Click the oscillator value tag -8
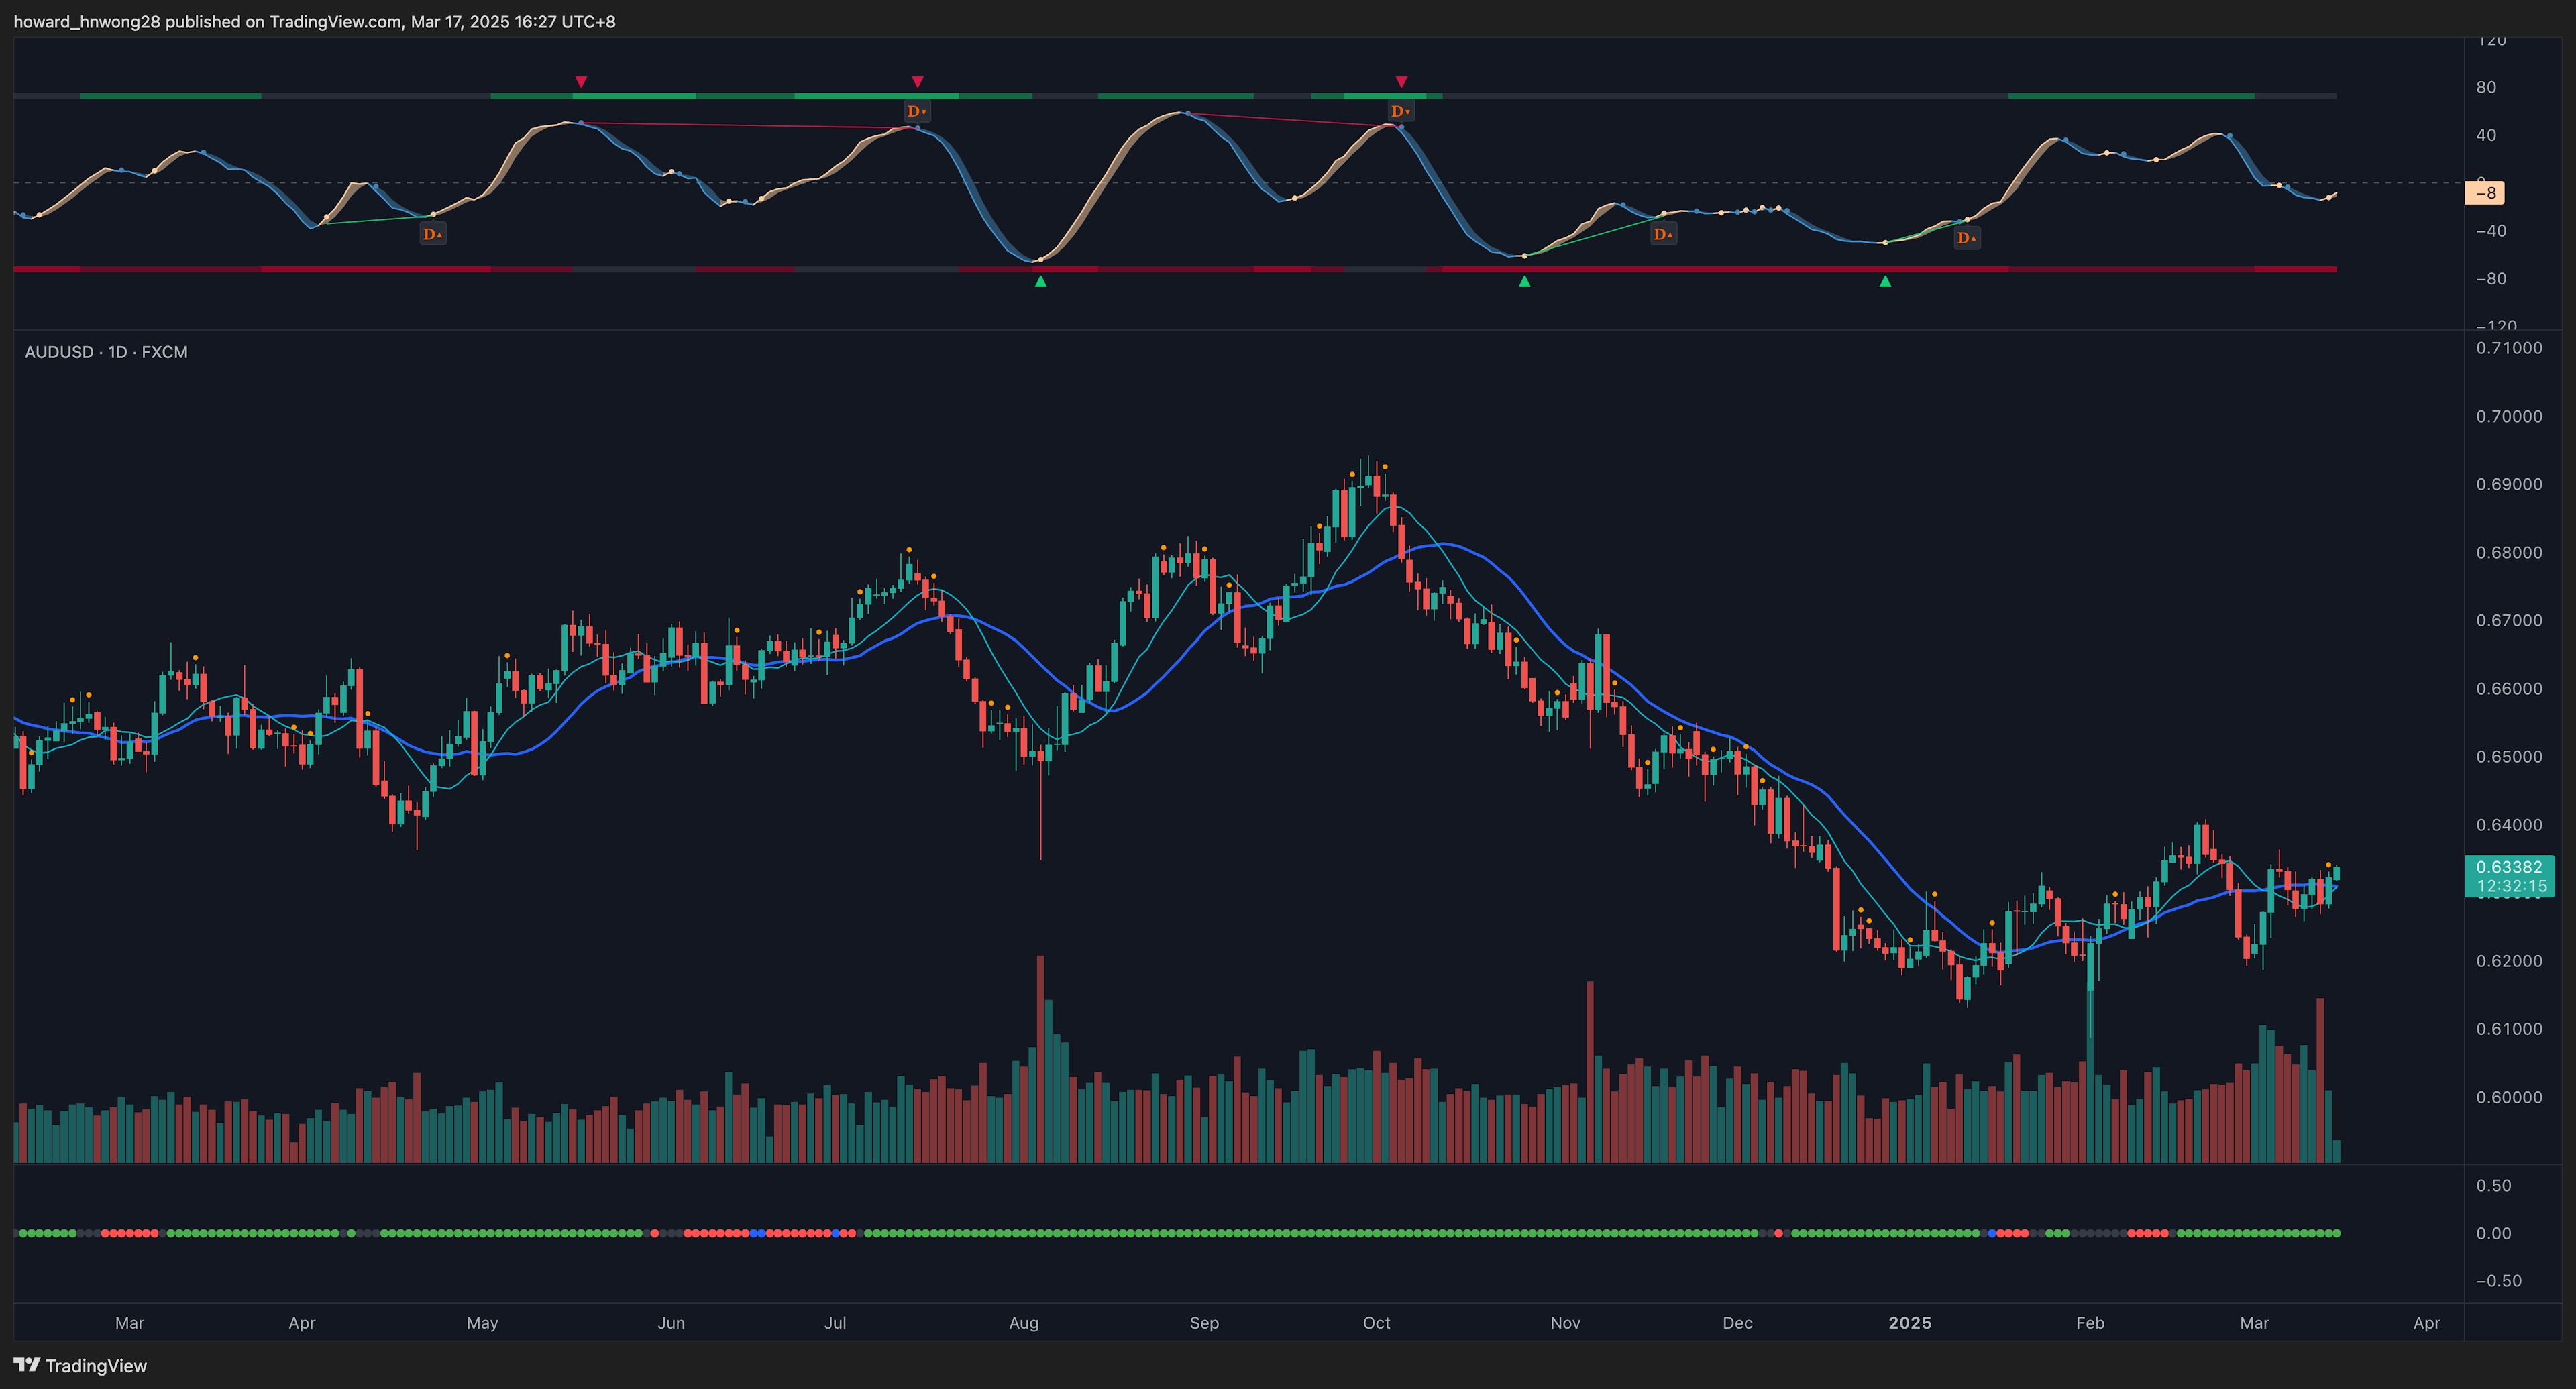This screenshot has width=2576, height=1389. pos(2486,193)
